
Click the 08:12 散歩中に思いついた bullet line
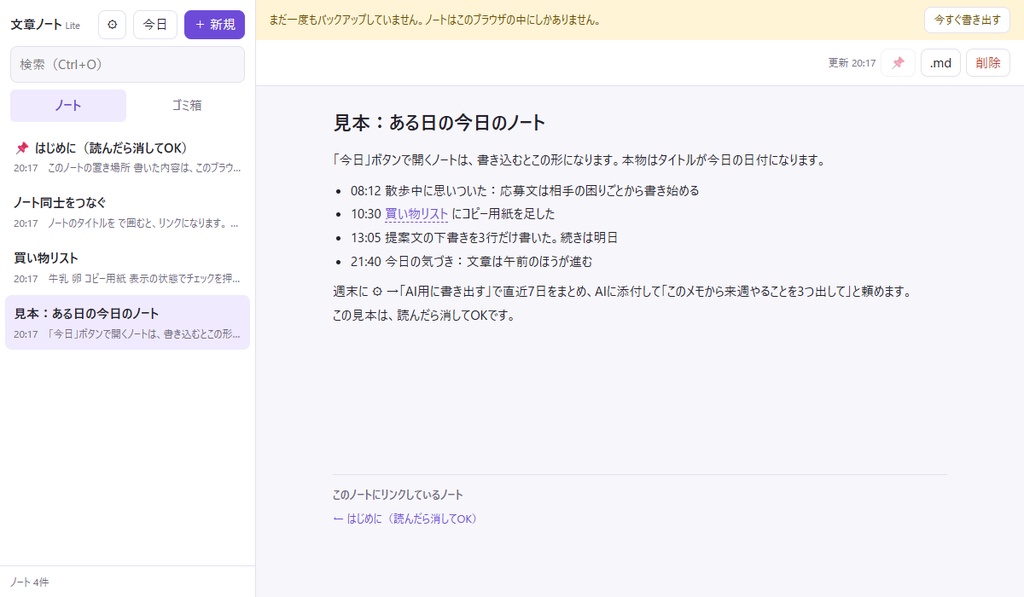click(525, 191)
